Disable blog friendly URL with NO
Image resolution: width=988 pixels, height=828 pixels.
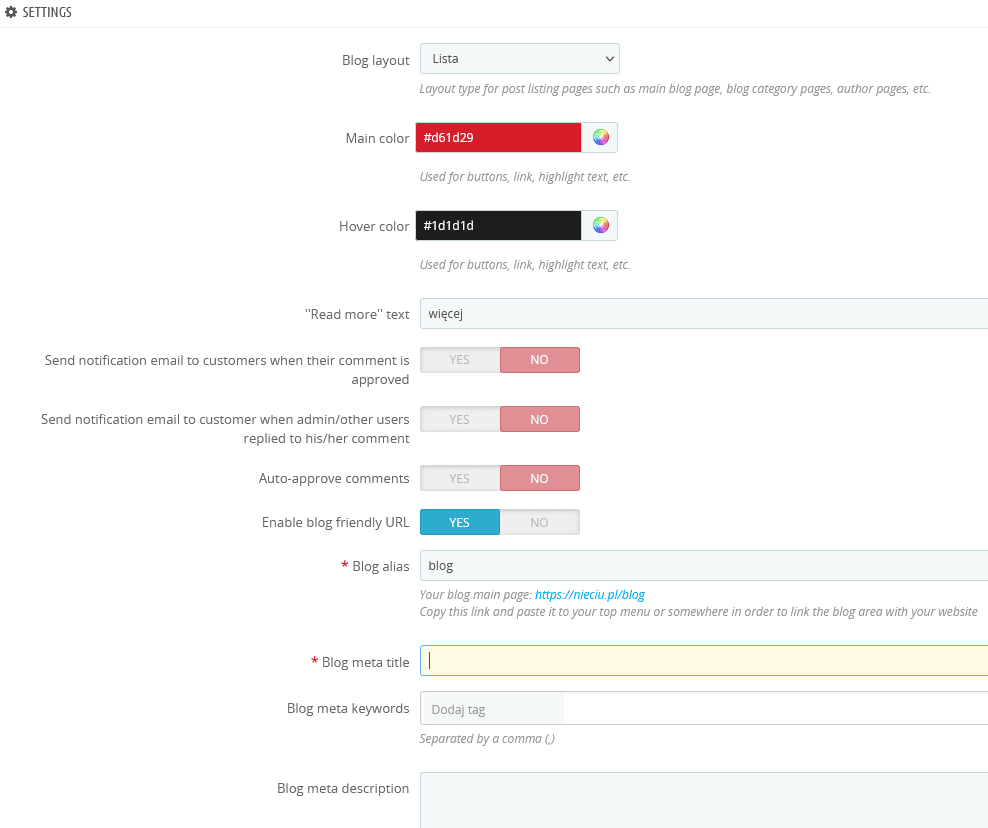point(540,522)
